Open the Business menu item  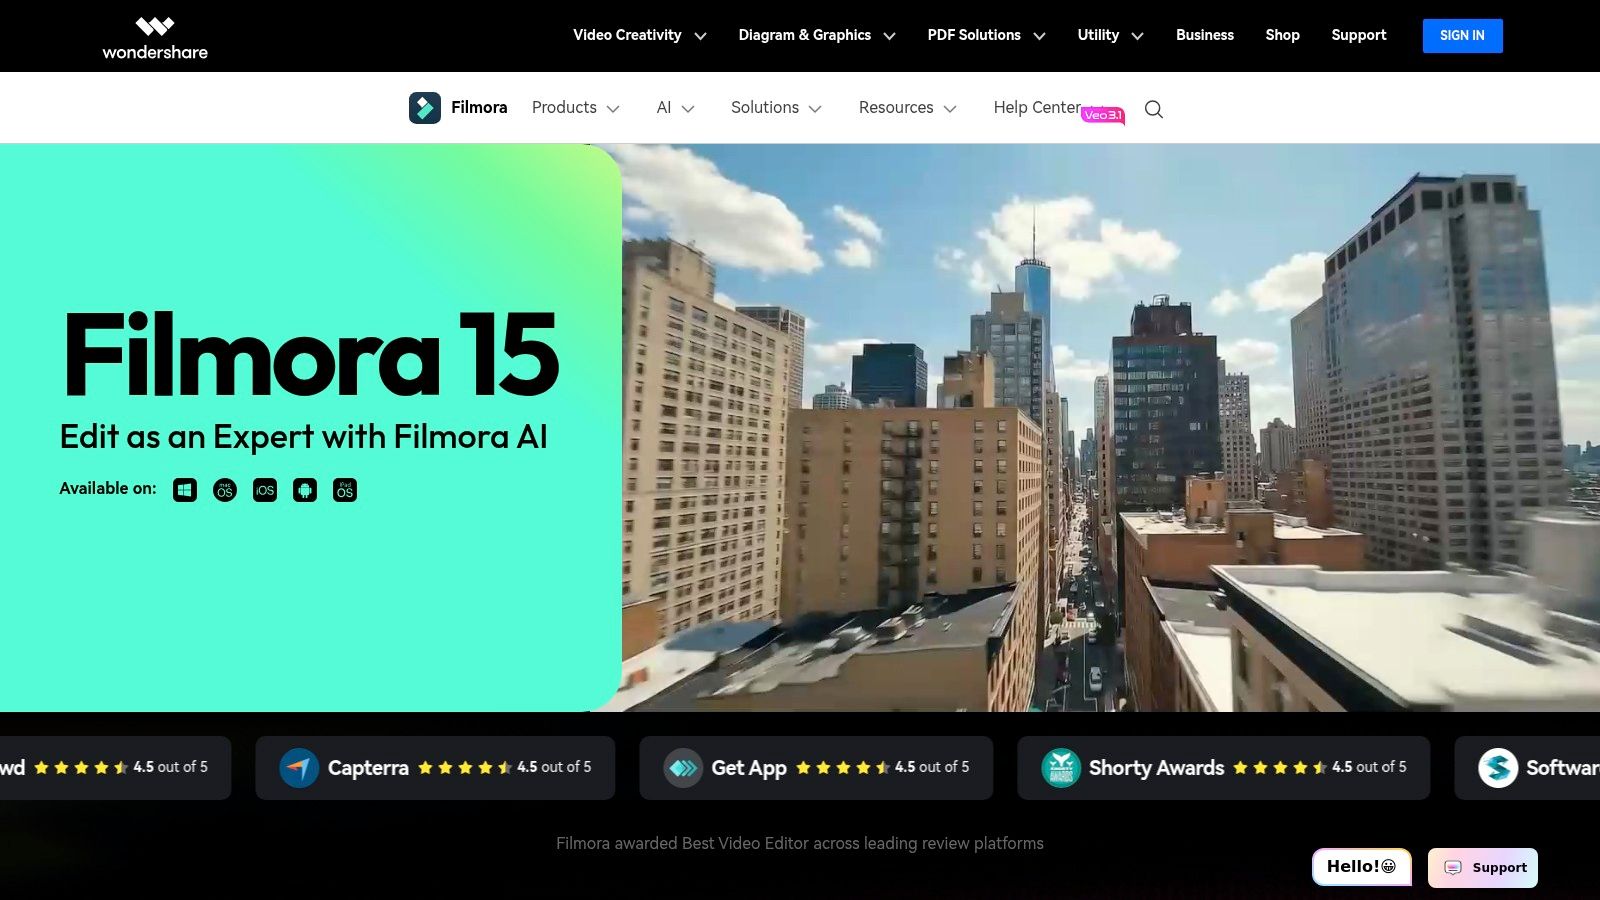(x=1204, y=35)
